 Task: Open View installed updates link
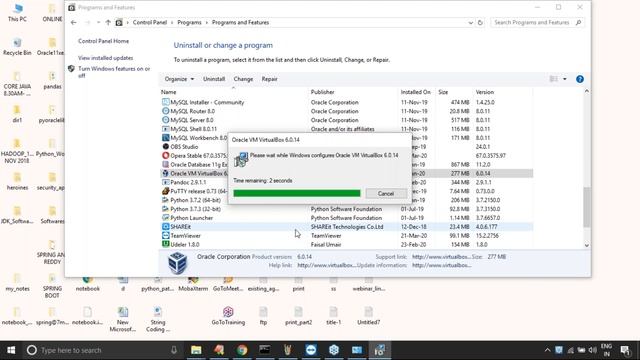[x=105, y=58]
